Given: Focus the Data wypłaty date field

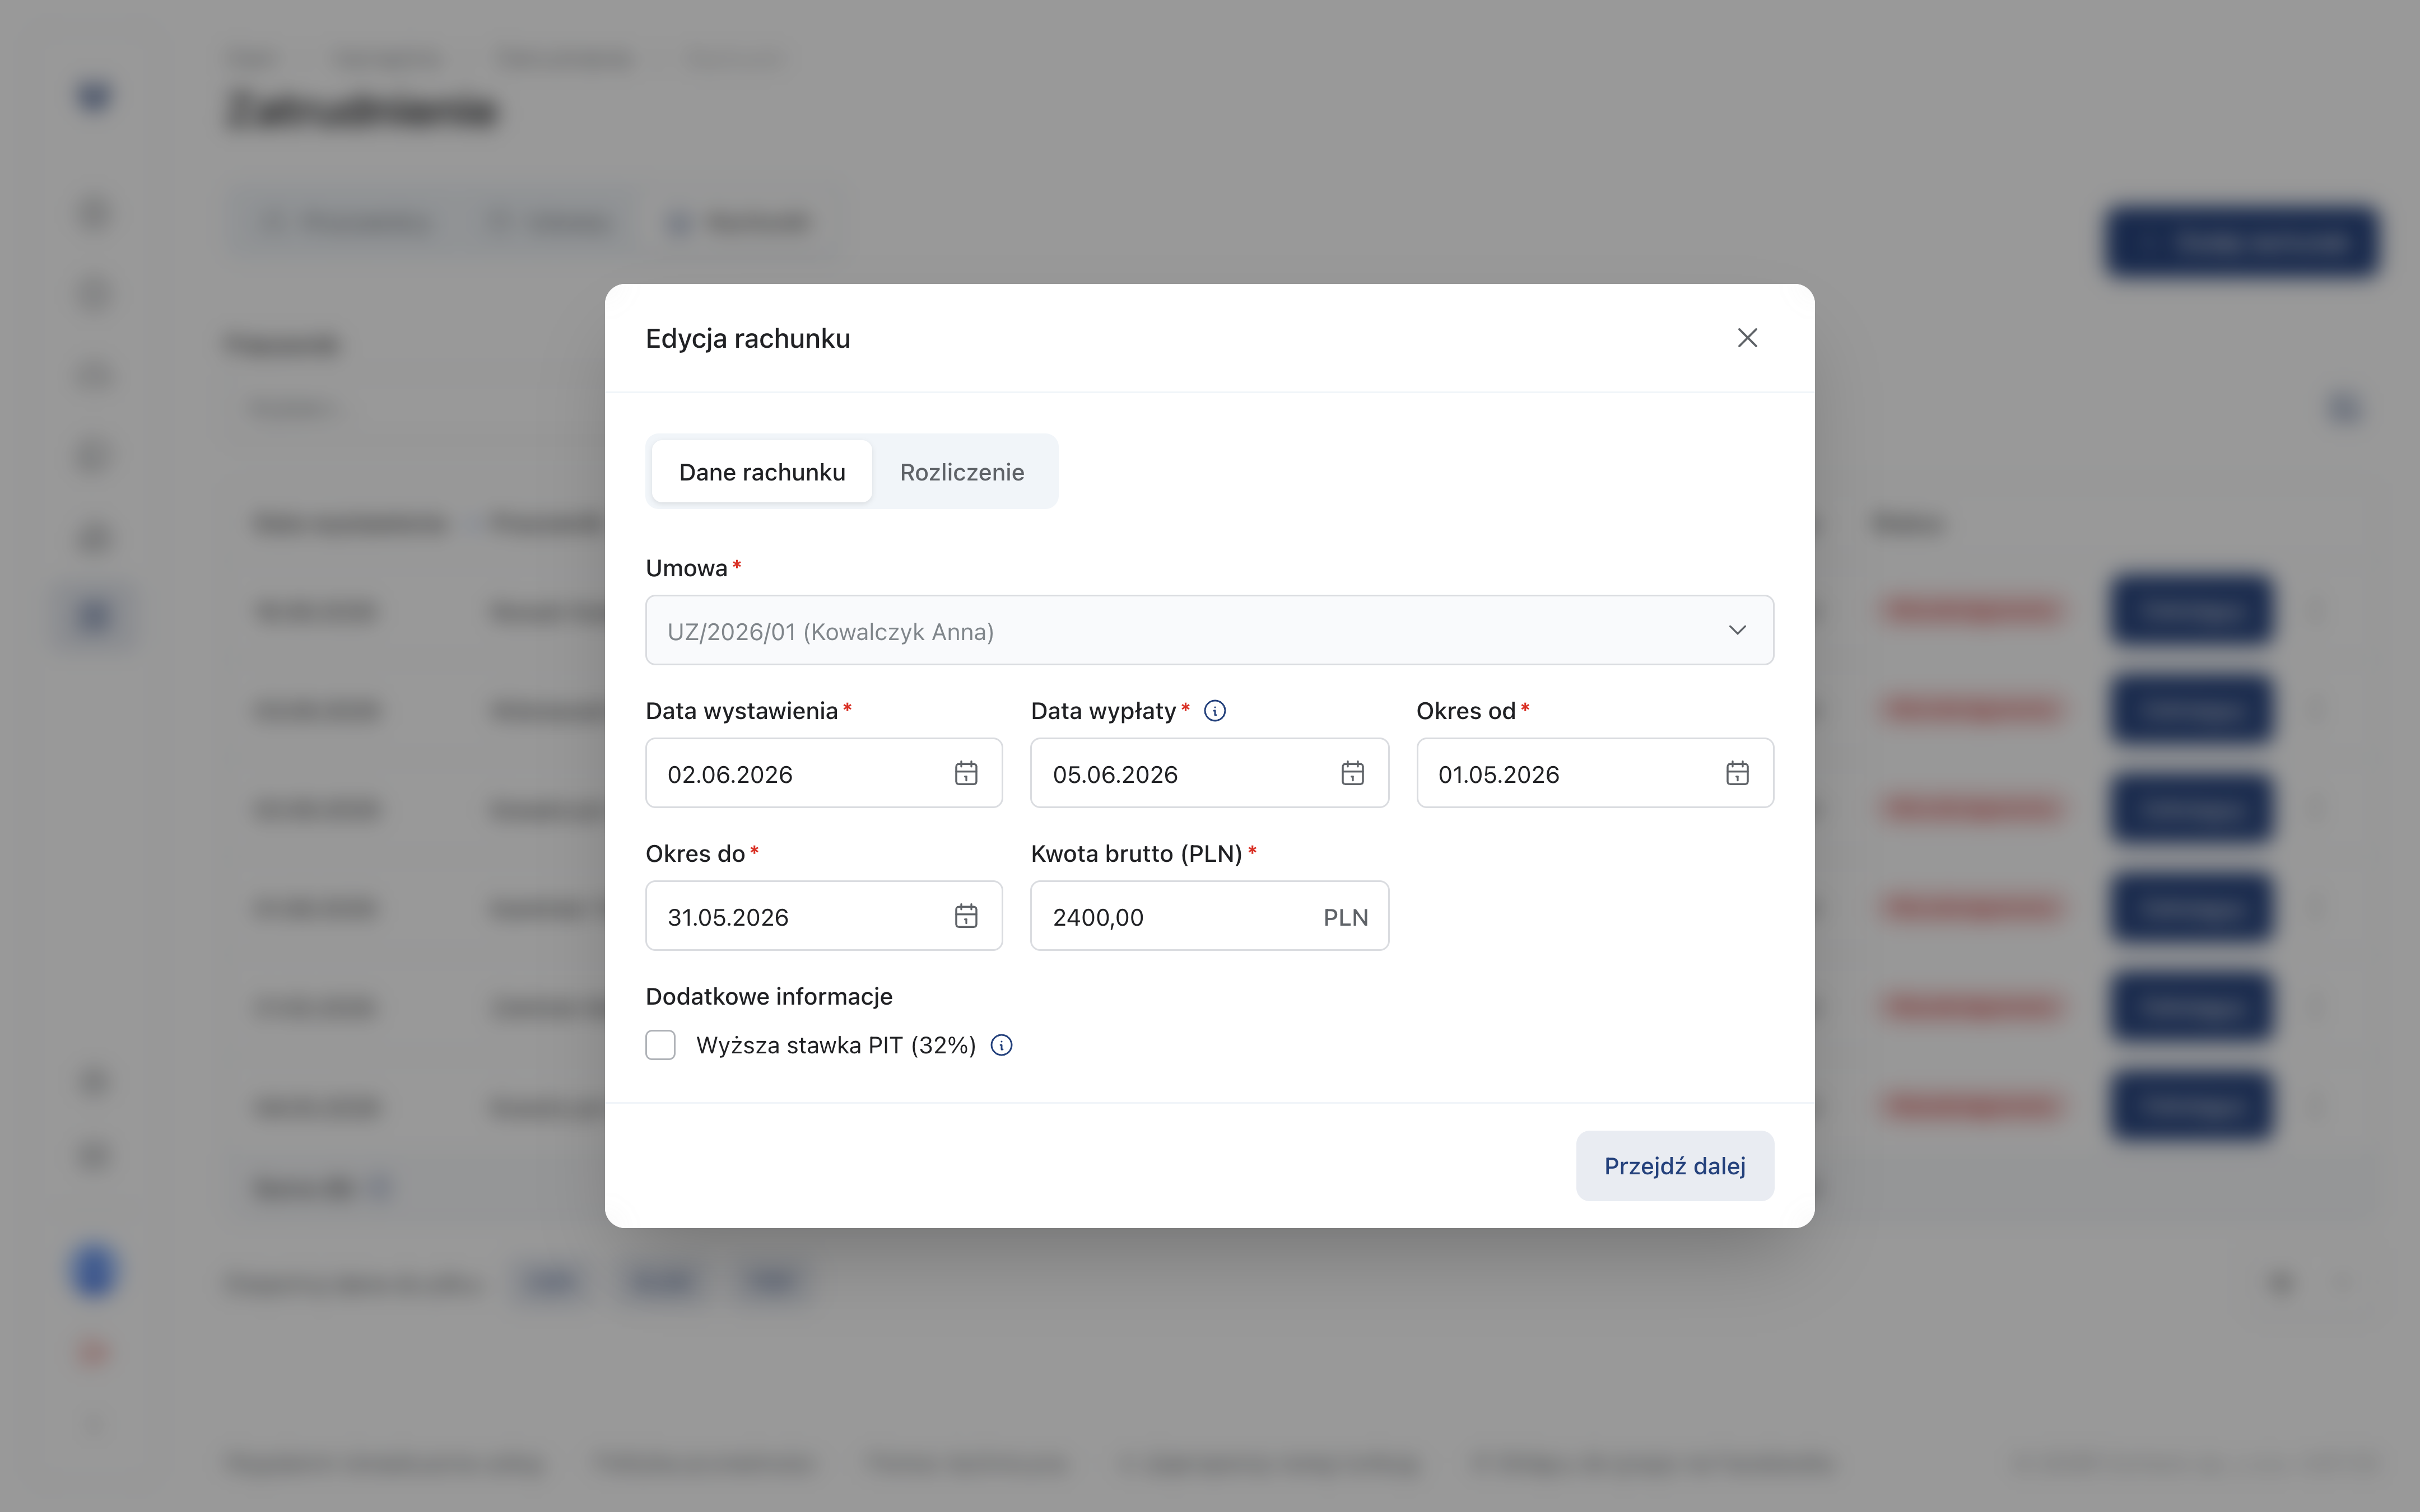Looking at the screenshot, I should pos(1209,773).
